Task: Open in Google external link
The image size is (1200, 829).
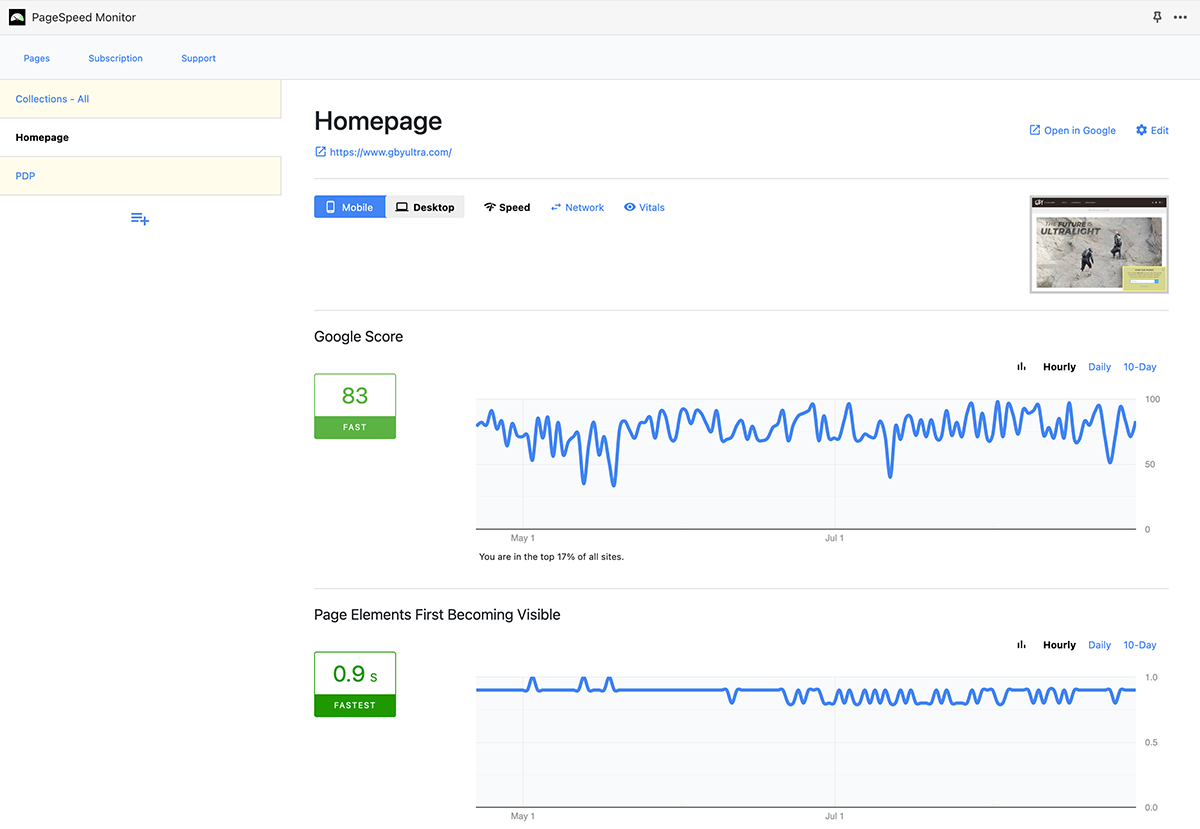Action: point(1072,130)
